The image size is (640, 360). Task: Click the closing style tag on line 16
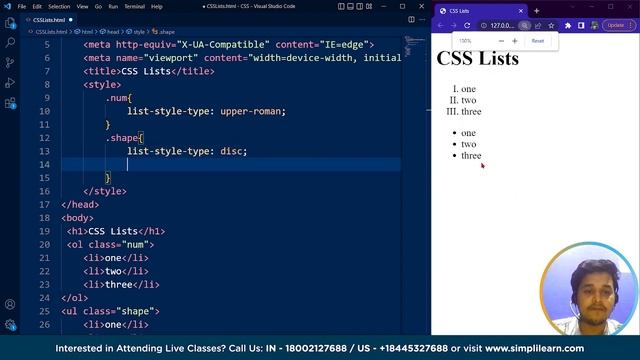pos(105,191)
